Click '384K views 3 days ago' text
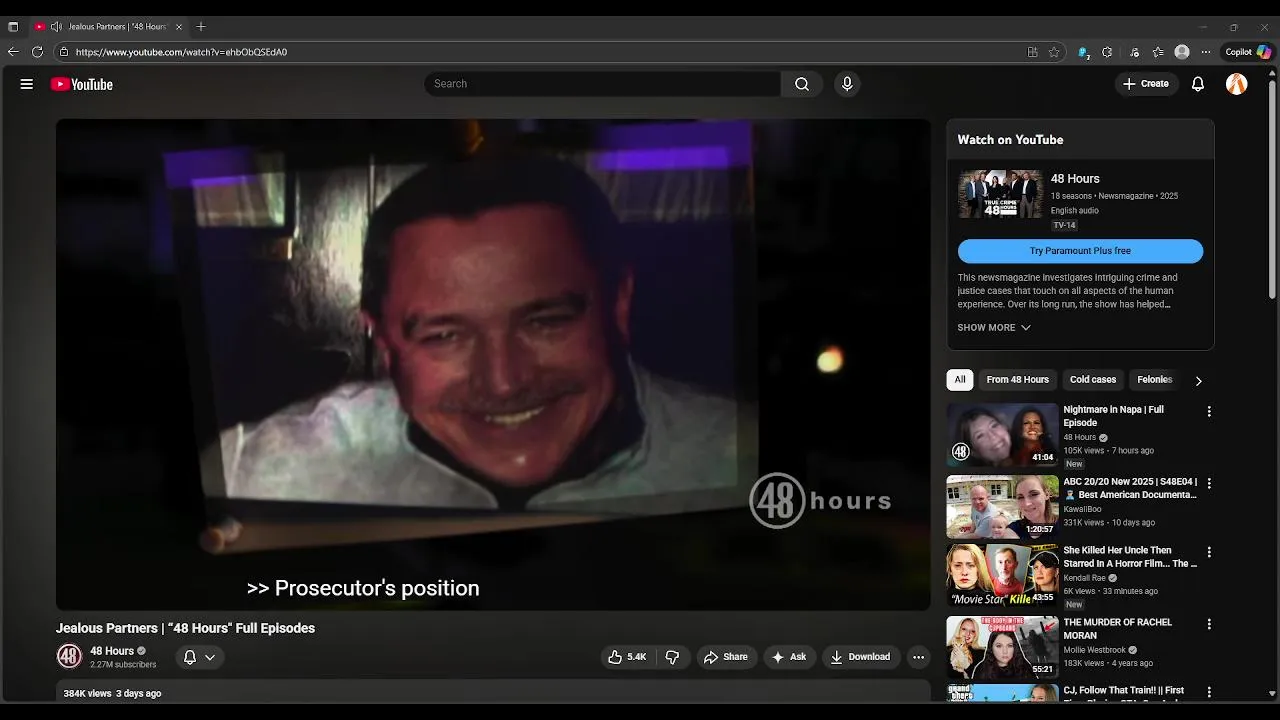This screenshot has height=720, width=1280. coord(112,693)
